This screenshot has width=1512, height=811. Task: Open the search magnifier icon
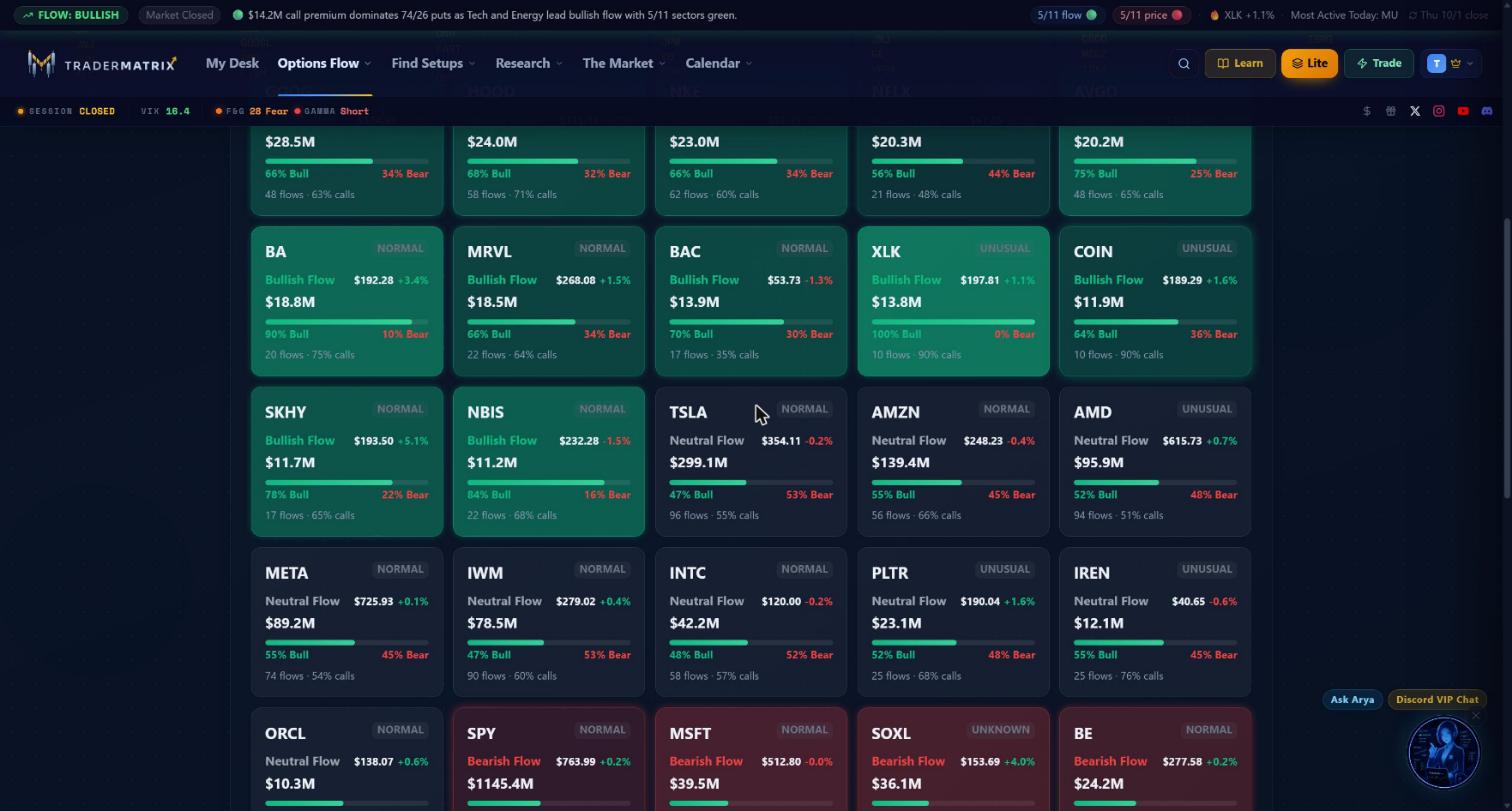click(x=1184, y=64)
